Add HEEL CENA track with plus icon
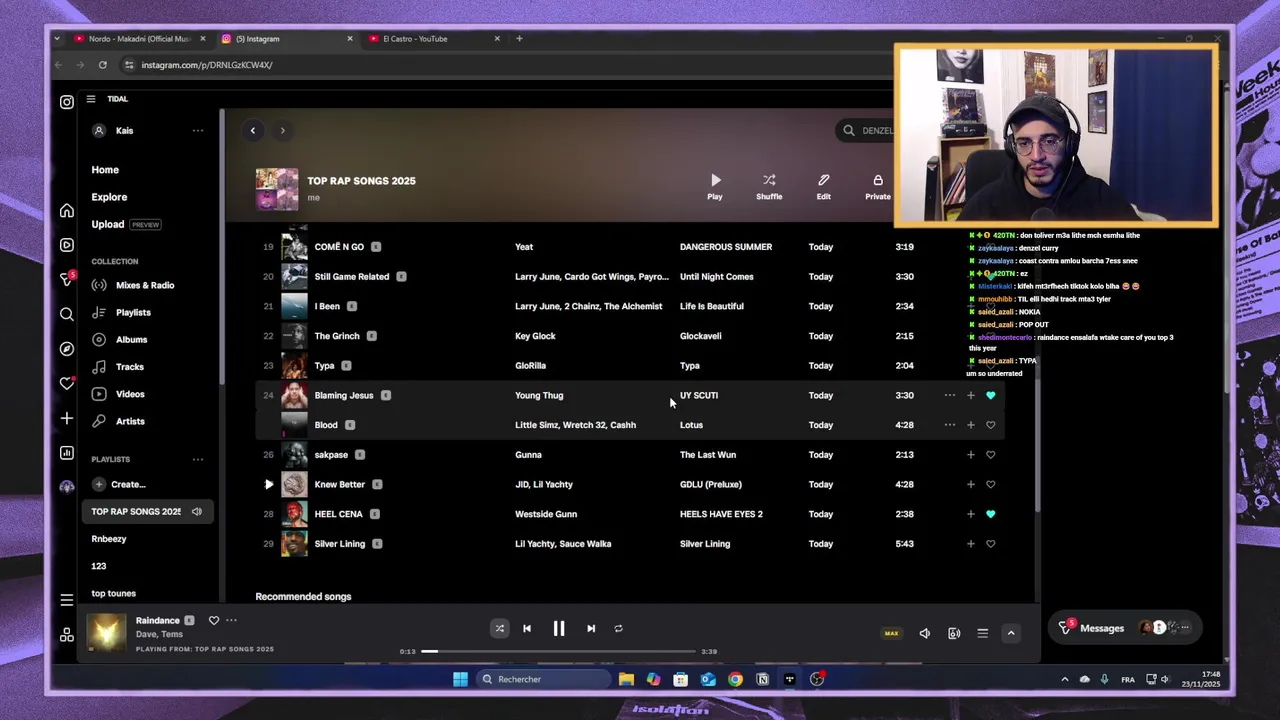The height and width of the screenshot is (720, 1280). click(970, 514)
